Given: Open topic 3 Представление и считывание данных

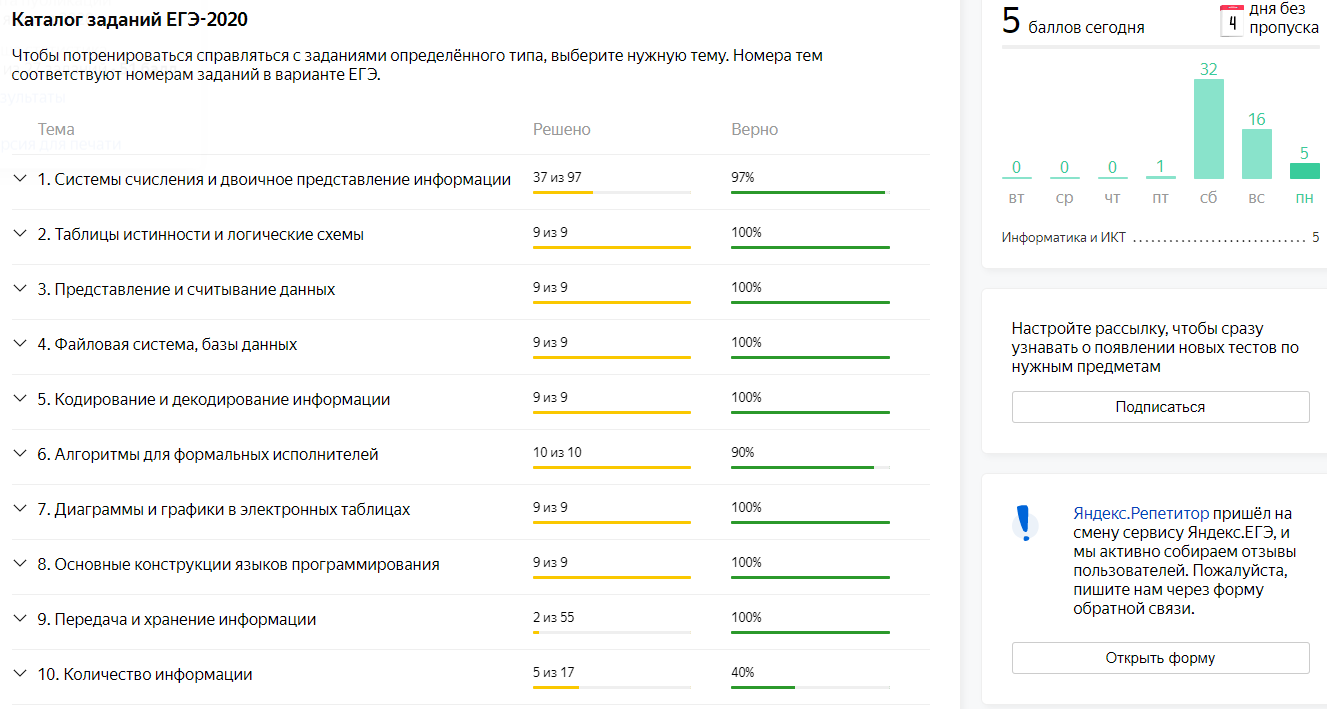Looking at the screenshot, I should click(x=194, y=289).
